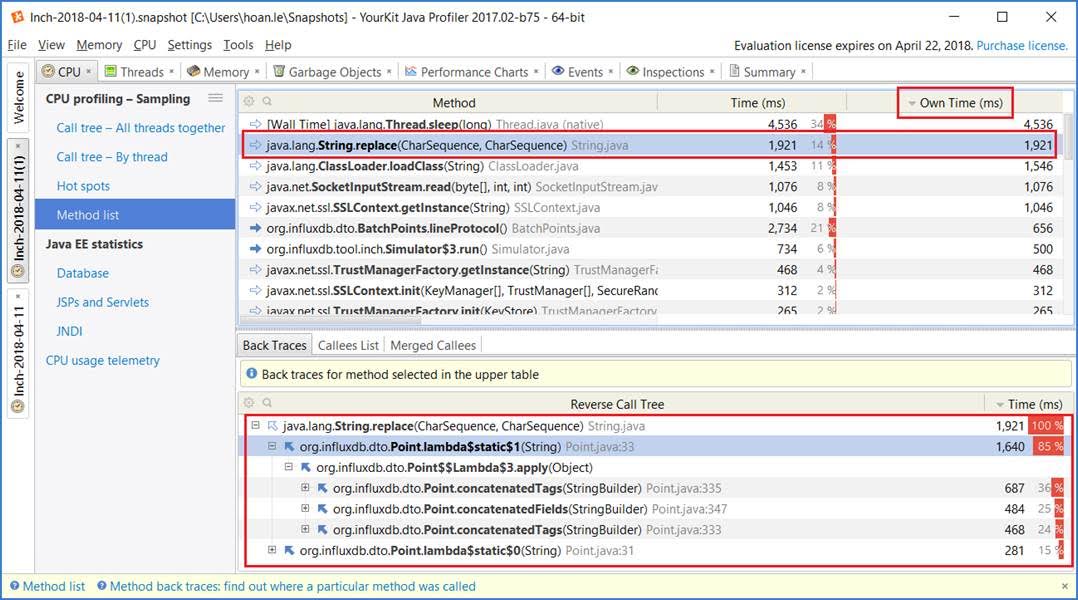Image resolution: width=1078 pixels, height=600 pixels.
Task: Click the gear icon in Reverse Call Tree header
Action: coord(249,404)
